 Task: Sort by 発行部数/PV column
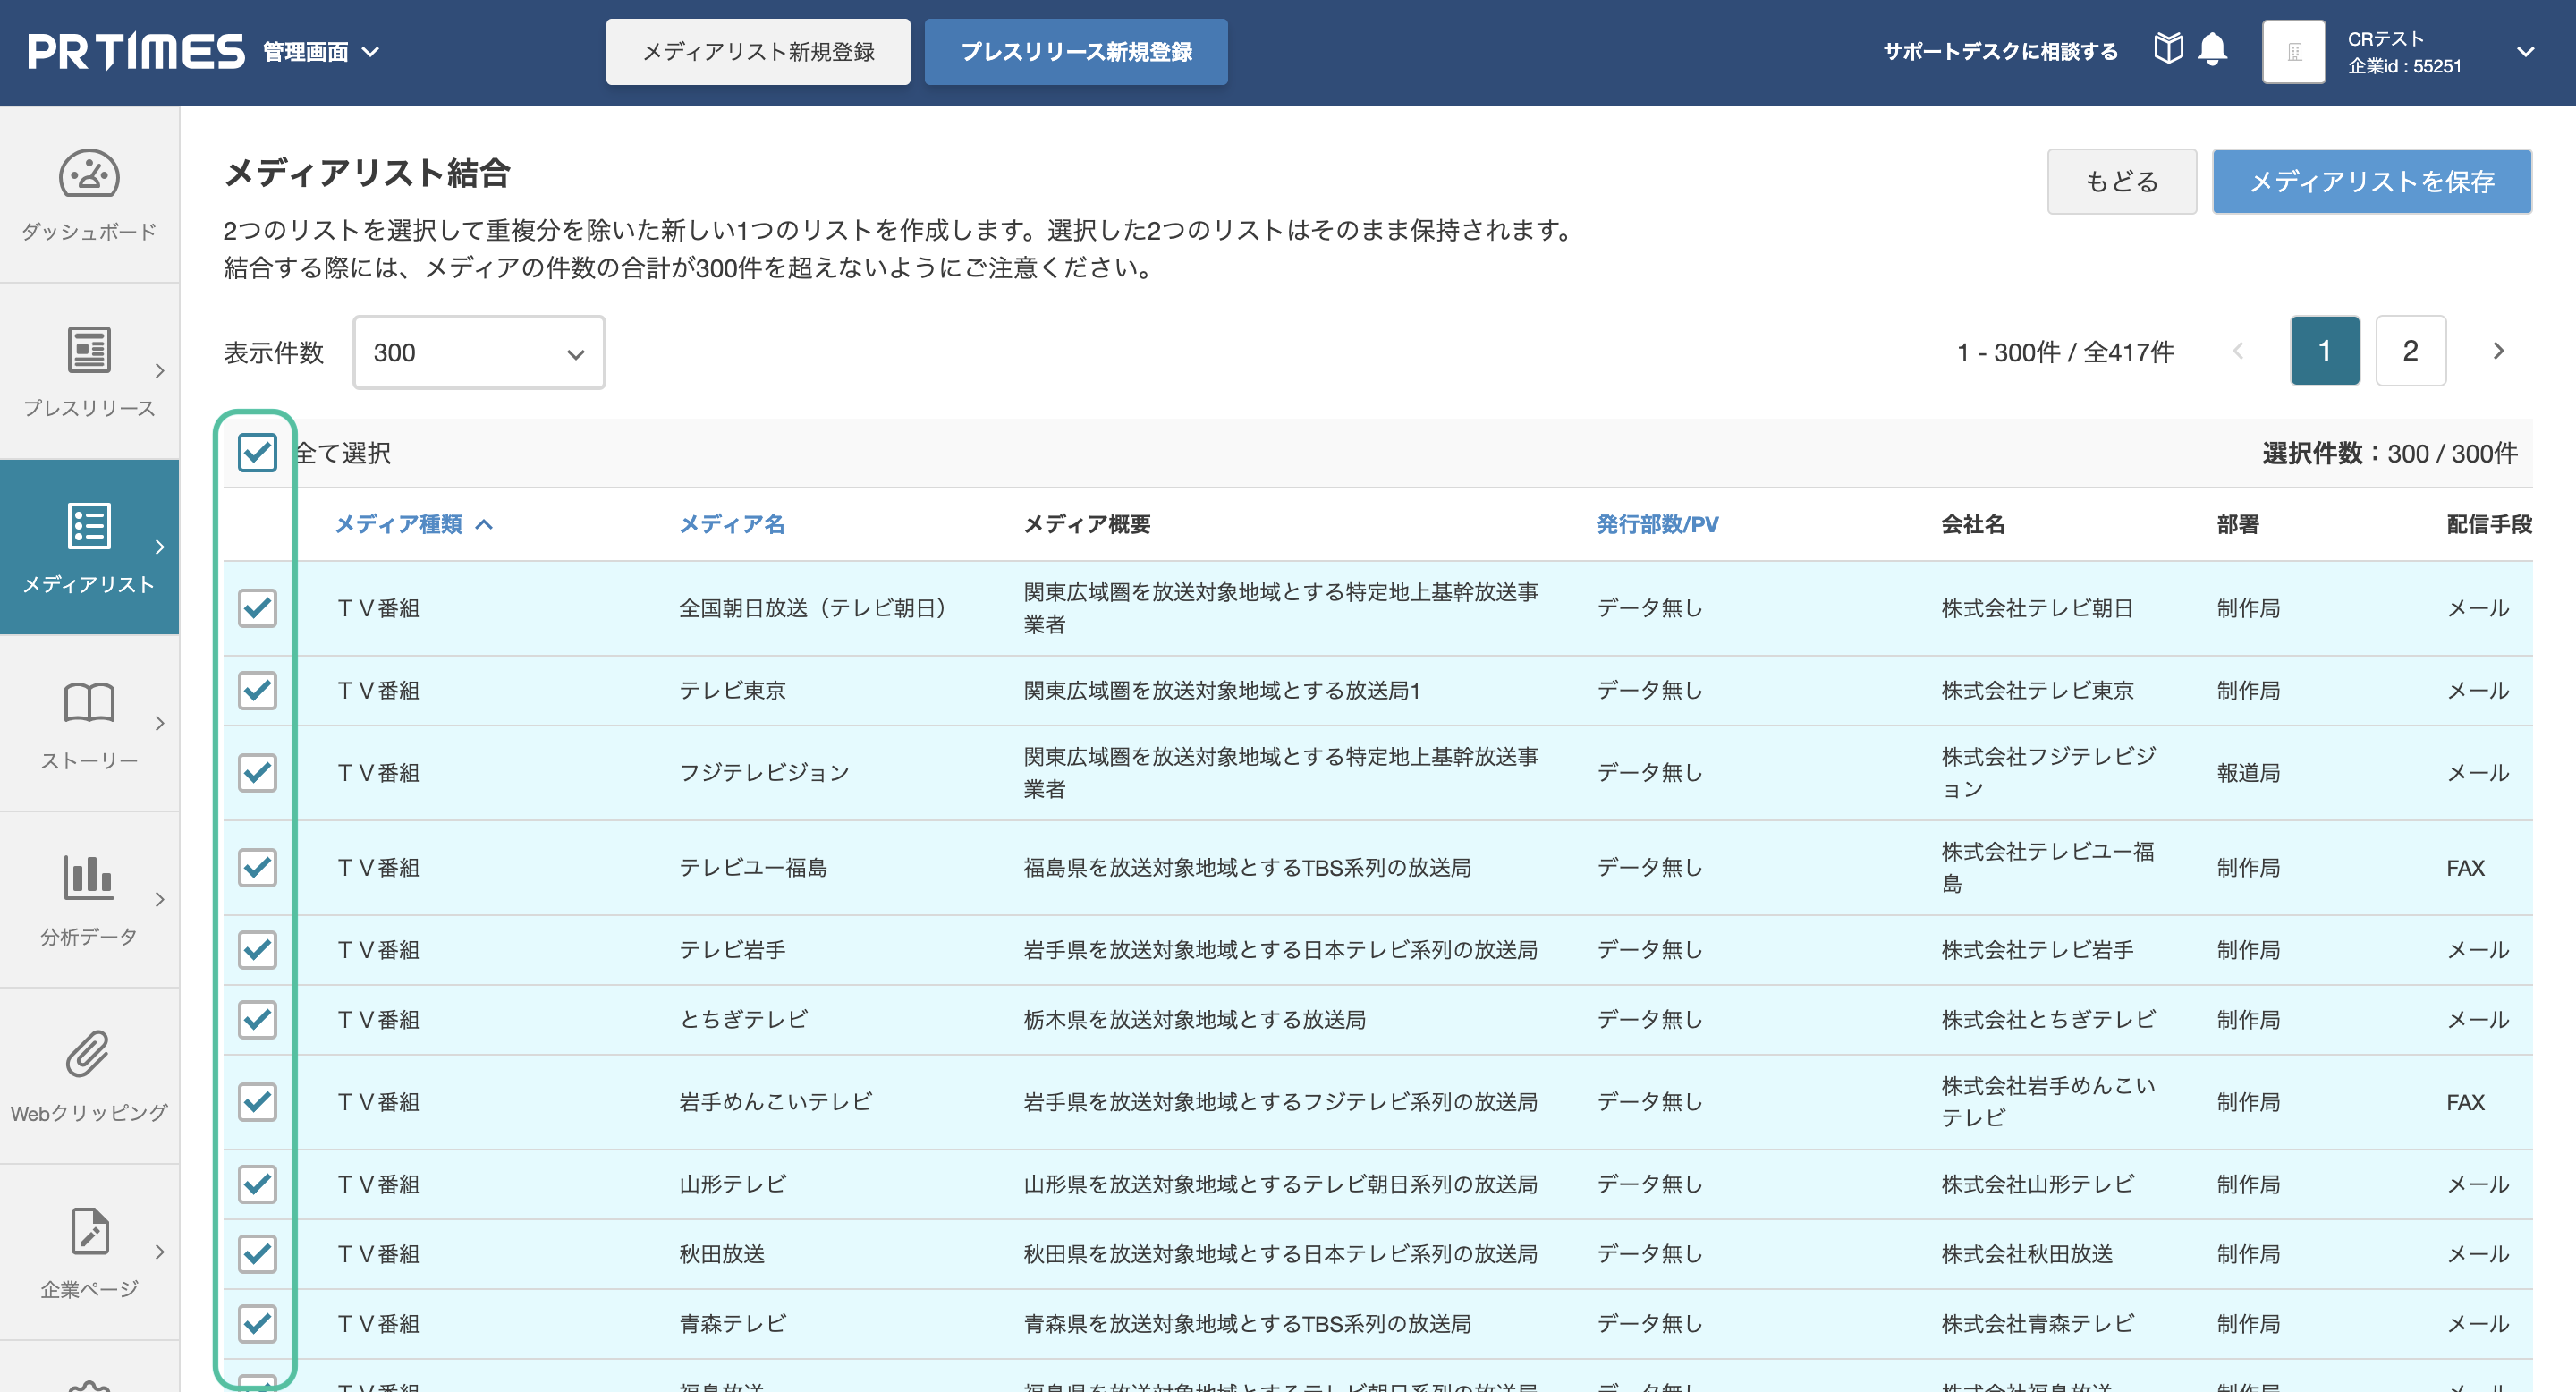coord(1657,524)
